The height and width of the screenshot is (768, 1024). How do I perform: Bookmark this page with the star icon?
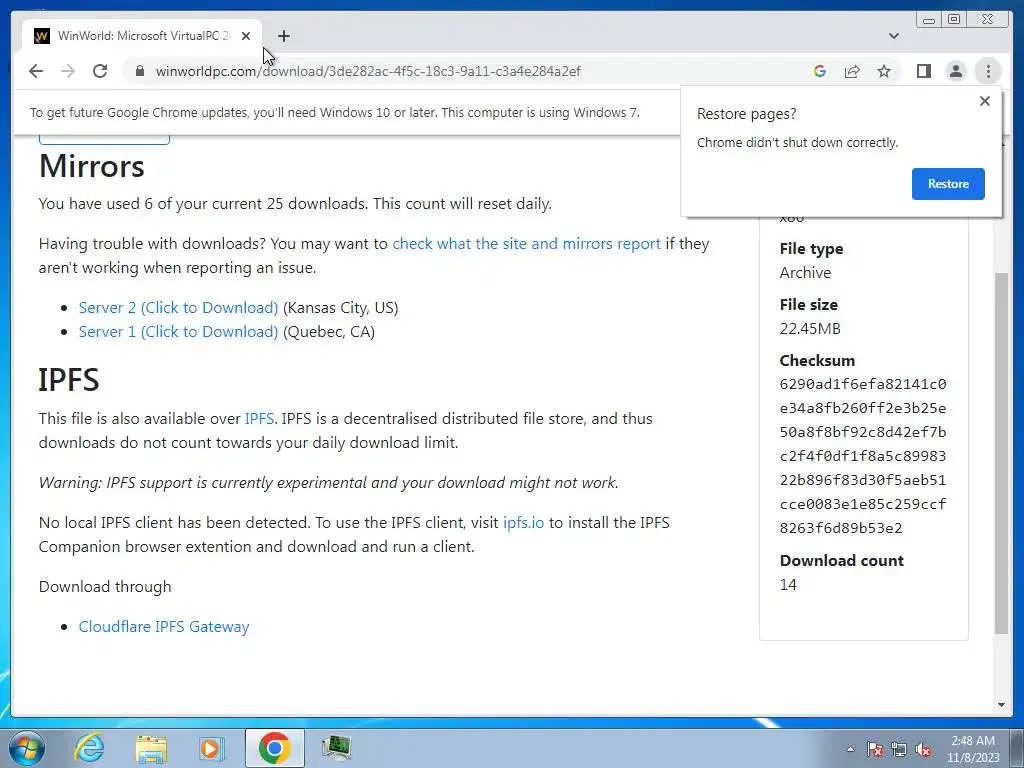click(x=884, y=71)
